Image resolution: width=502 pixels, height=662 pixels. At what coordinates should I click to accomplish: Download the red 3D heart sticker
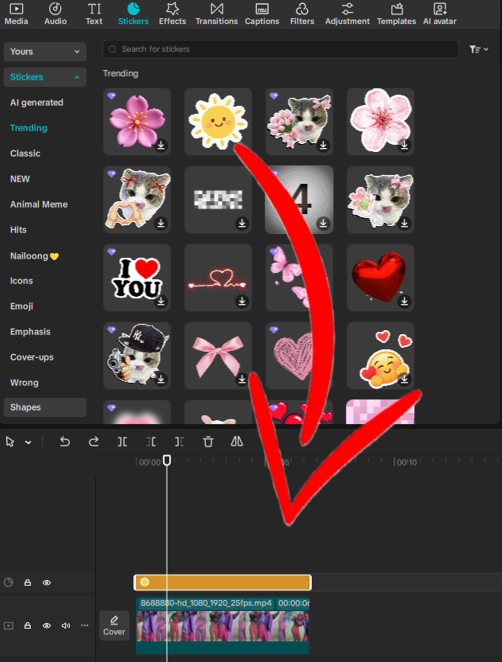[404, 301]
